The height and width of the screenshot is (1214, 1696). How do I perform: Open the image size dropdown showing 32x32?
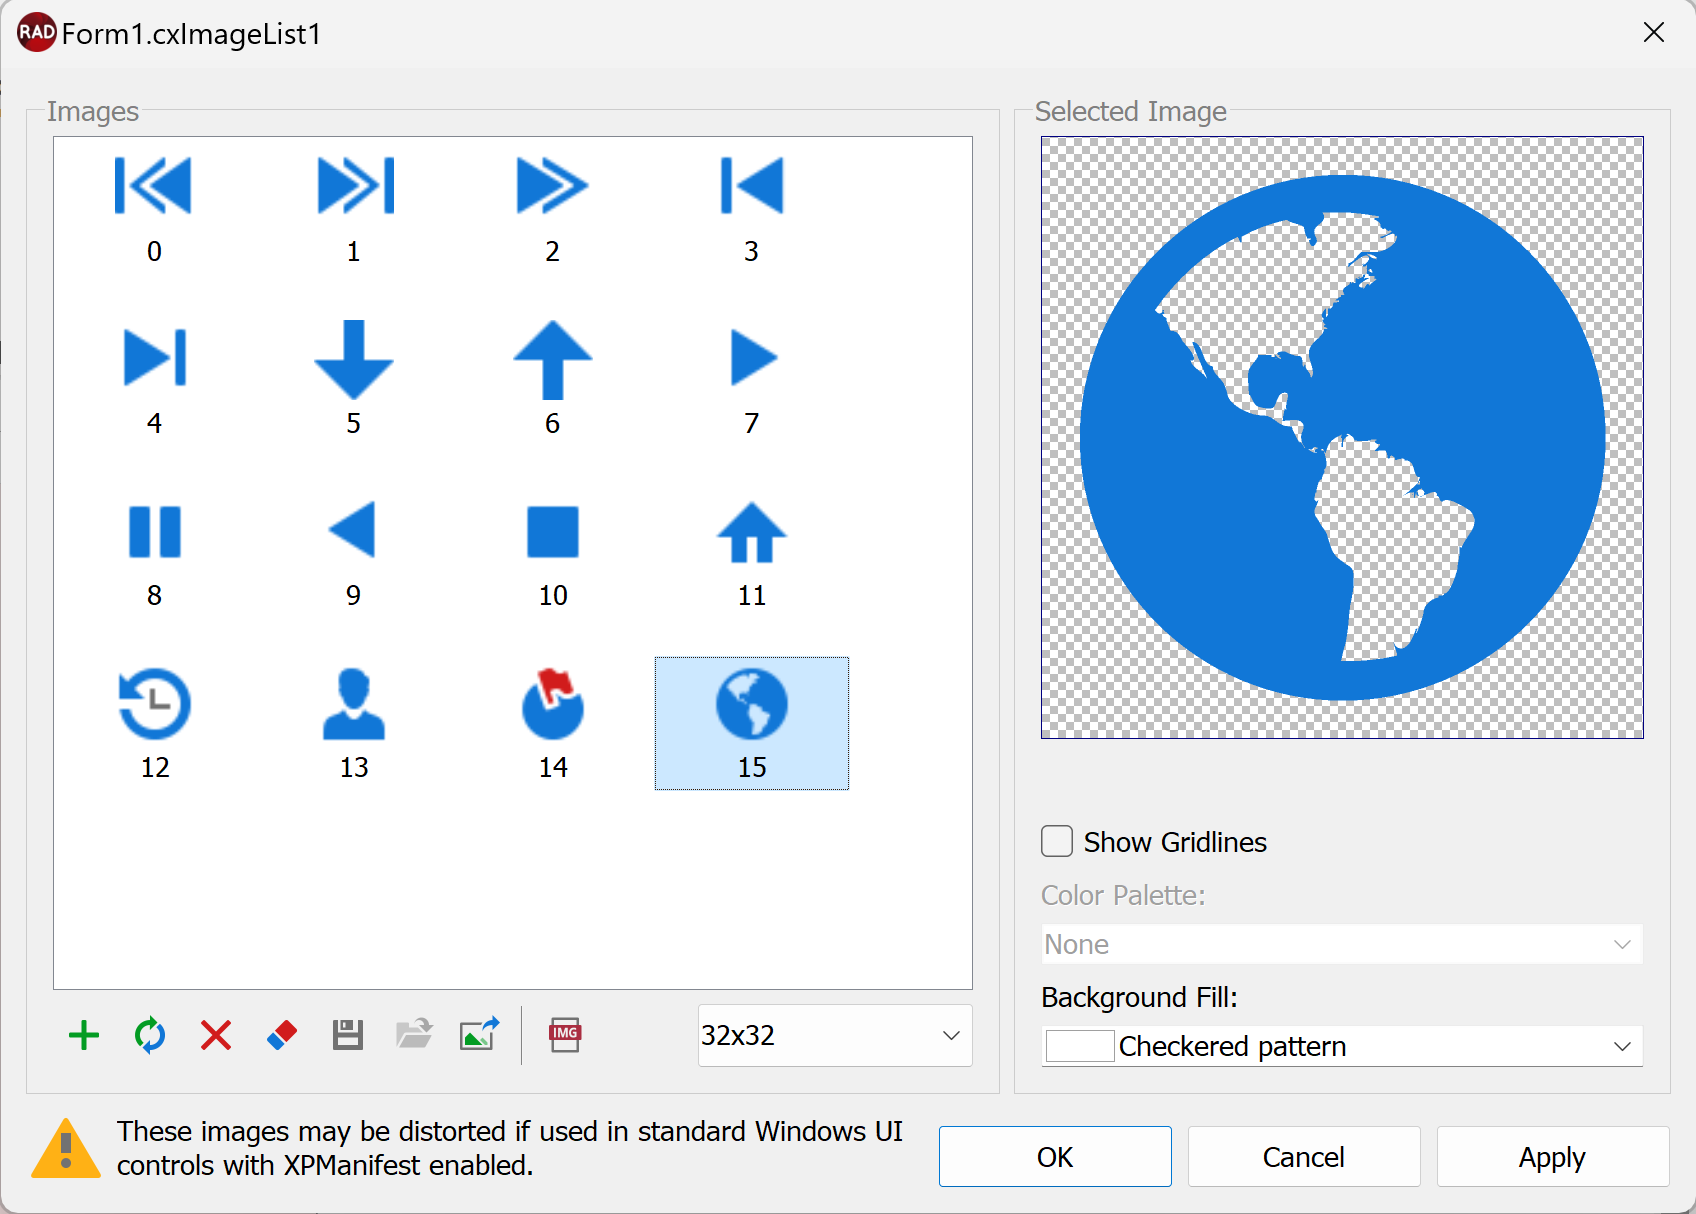(x=834, y=1036)
